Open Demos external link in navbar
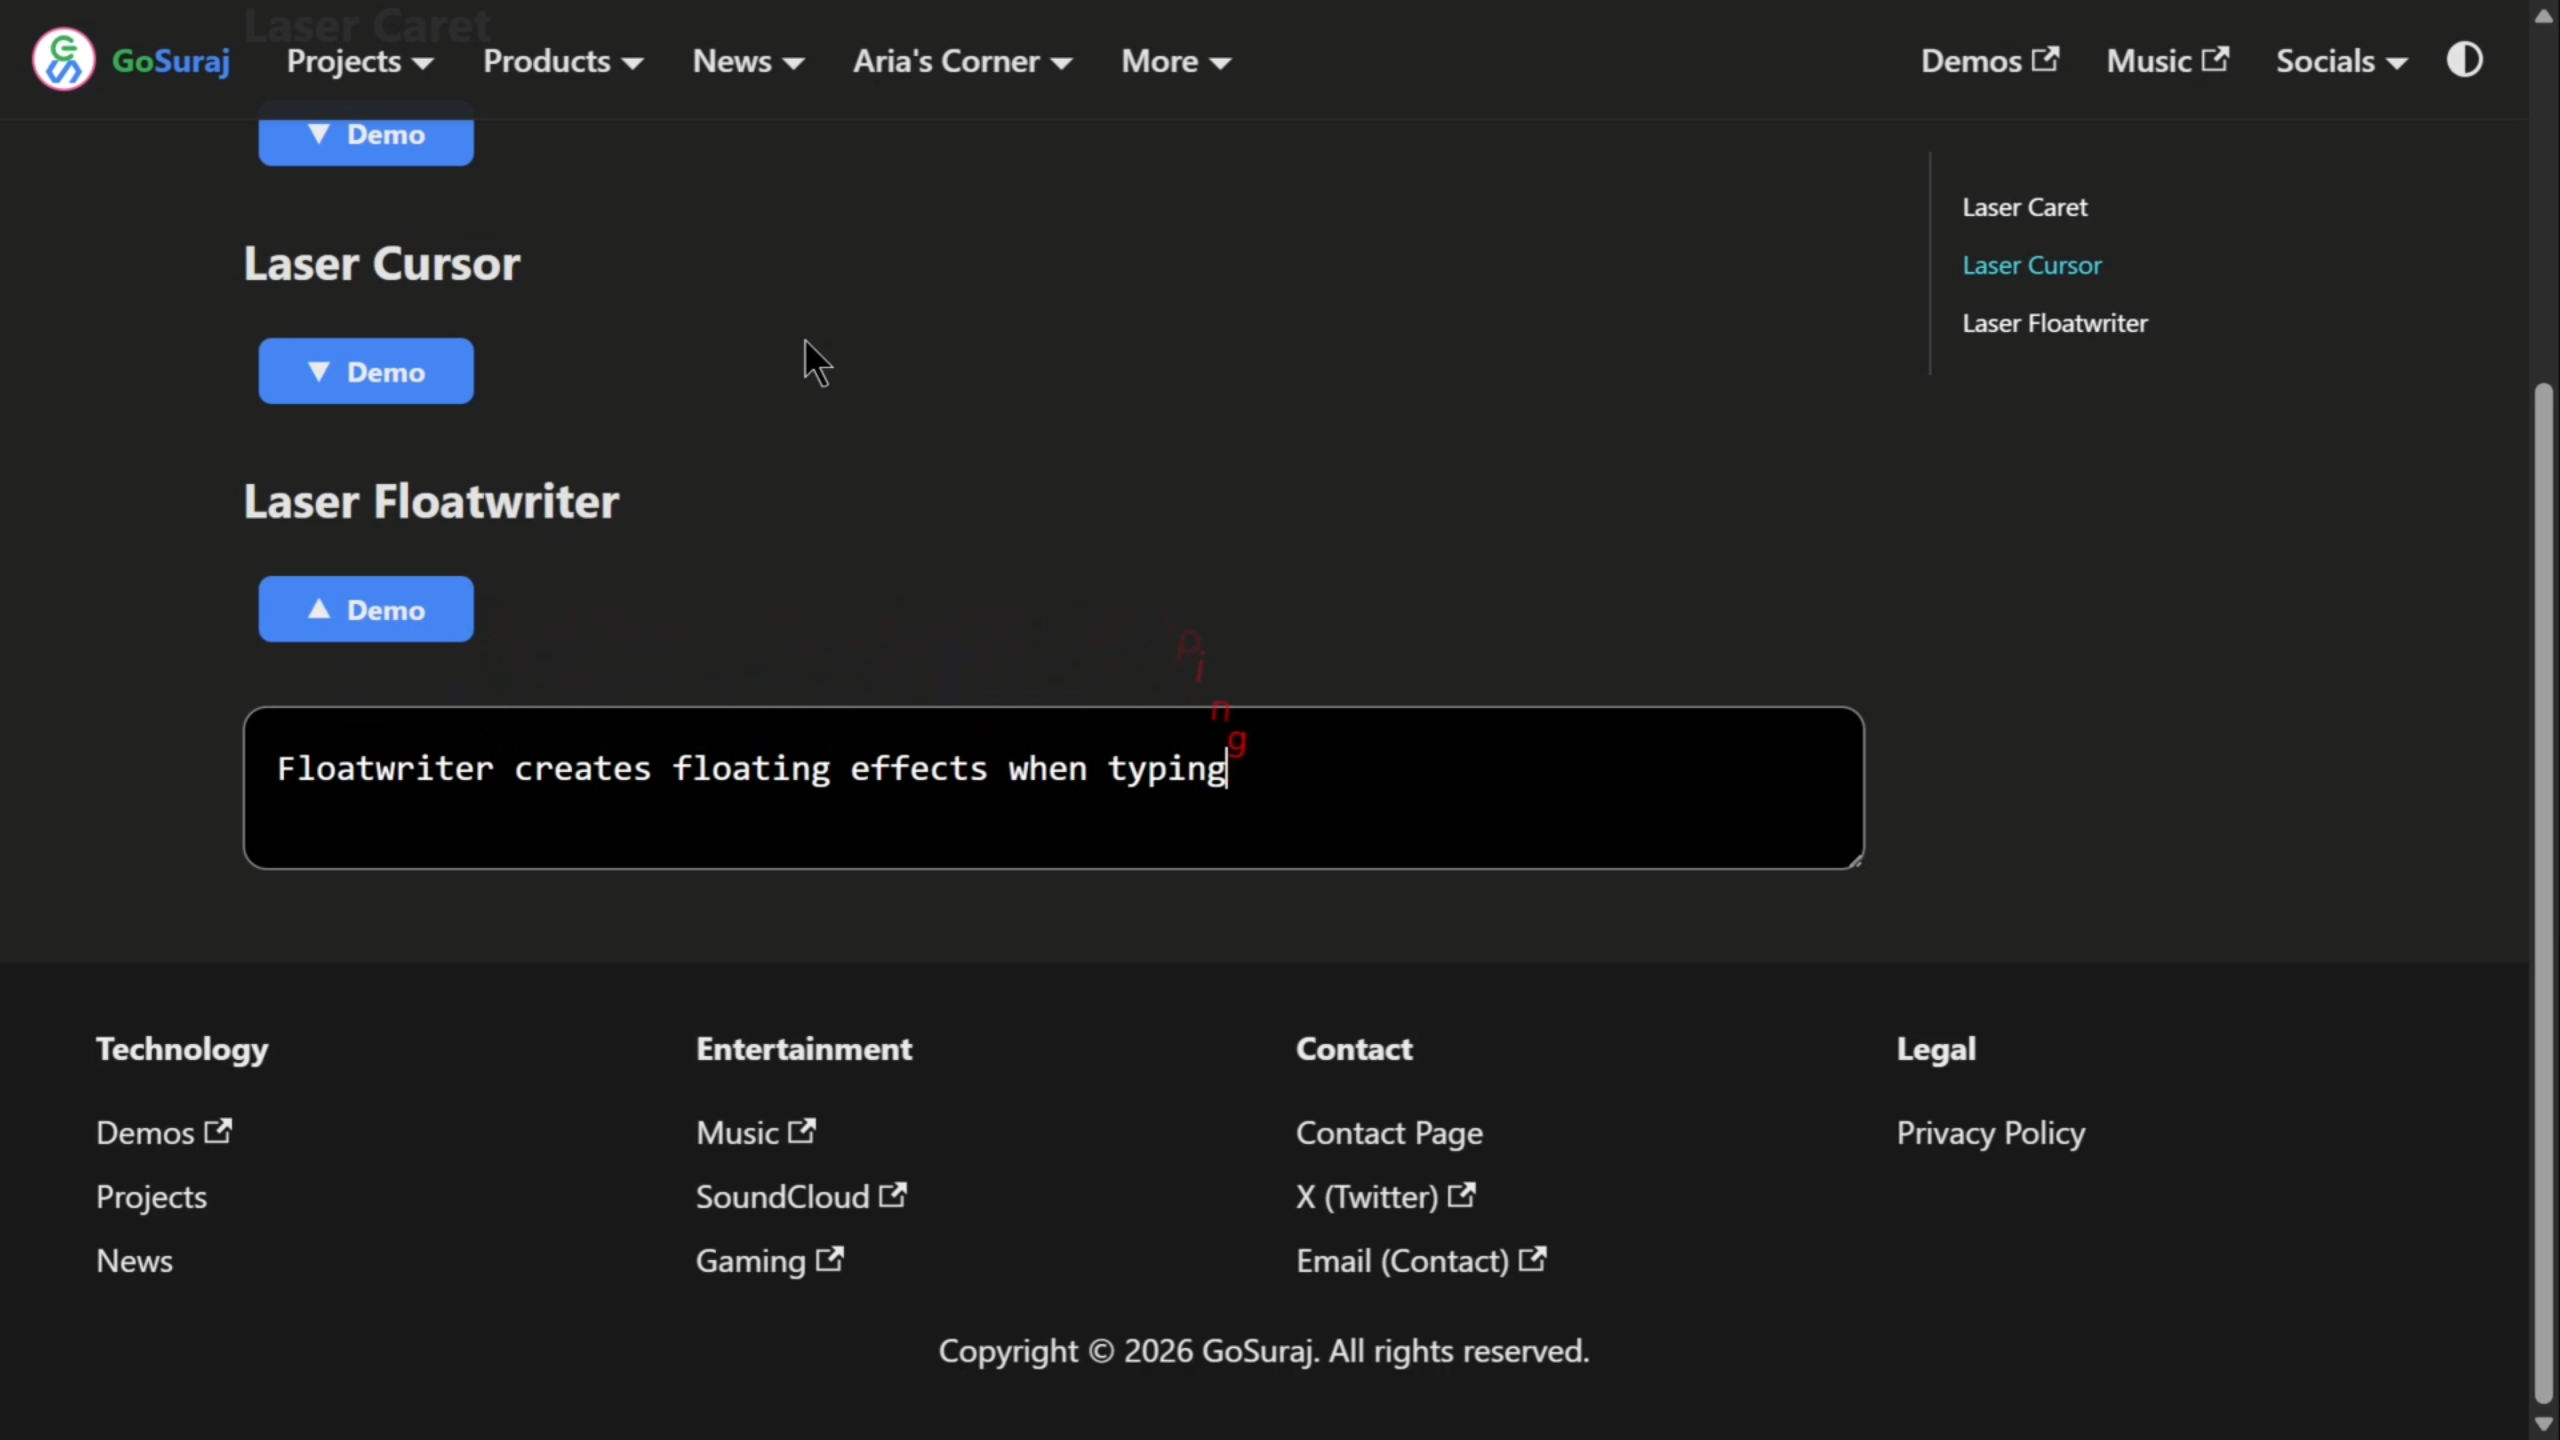Screen dimensions: 2560x1440 1989,61
